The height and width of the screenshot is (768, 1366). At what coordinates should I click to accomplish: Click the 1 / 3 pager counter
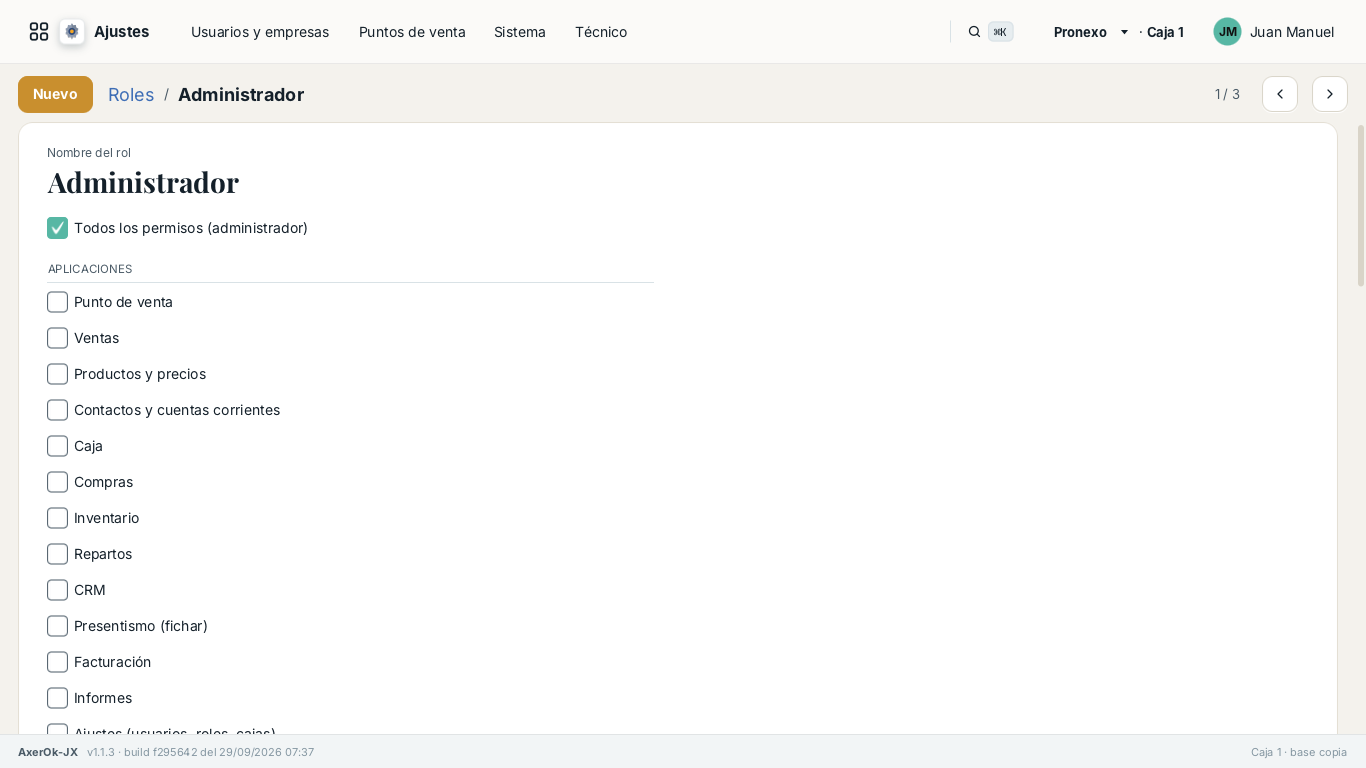(1227, 94)
